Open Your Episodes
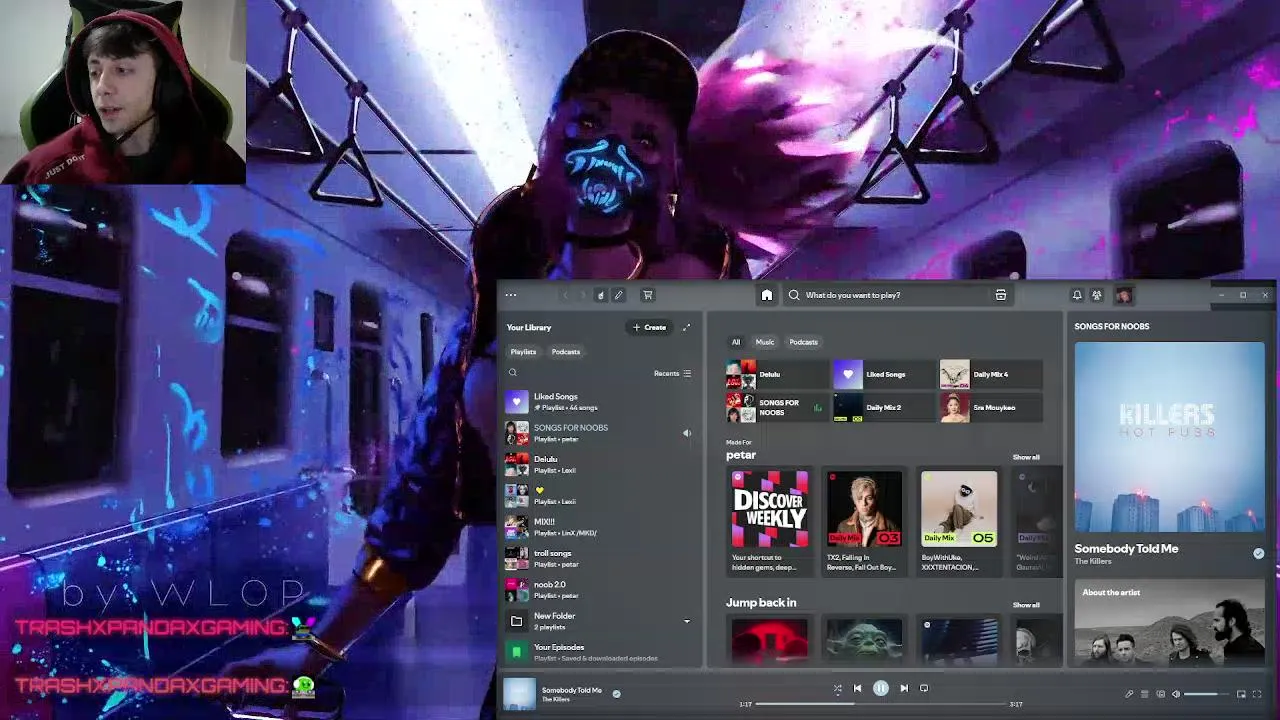 pyautogui.click(x=598, y=652)
